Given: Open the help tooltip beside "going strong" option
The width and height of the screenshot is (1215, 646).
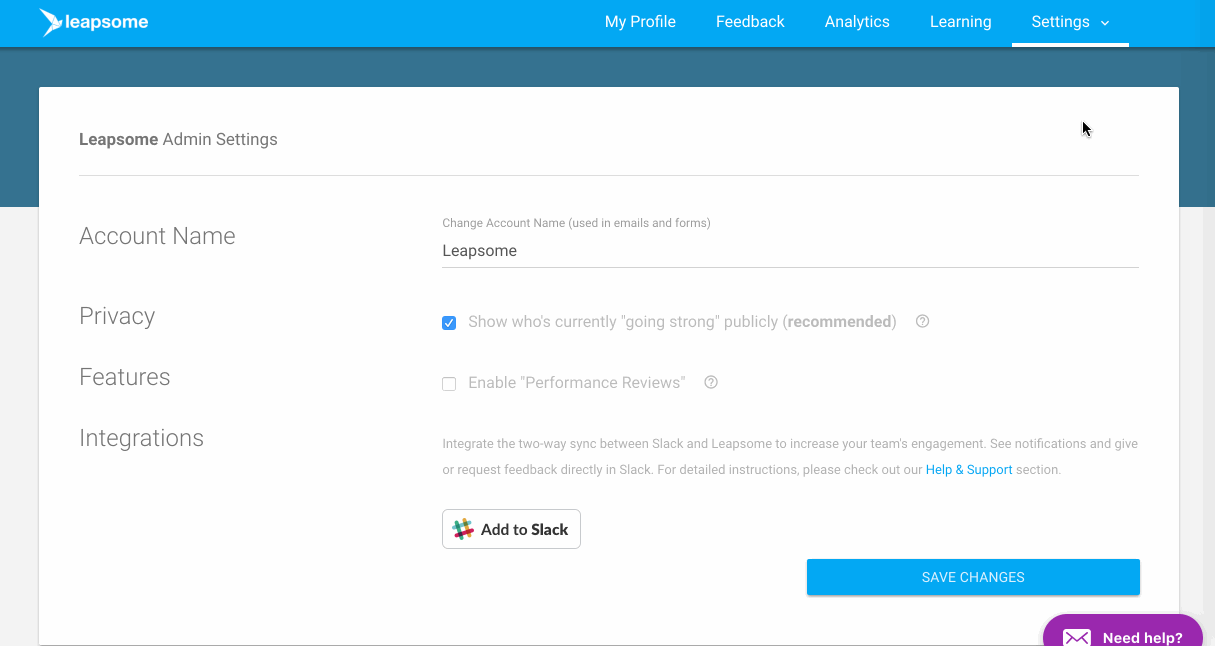Looking at the screenshot, I should click(x=923, y=322).
